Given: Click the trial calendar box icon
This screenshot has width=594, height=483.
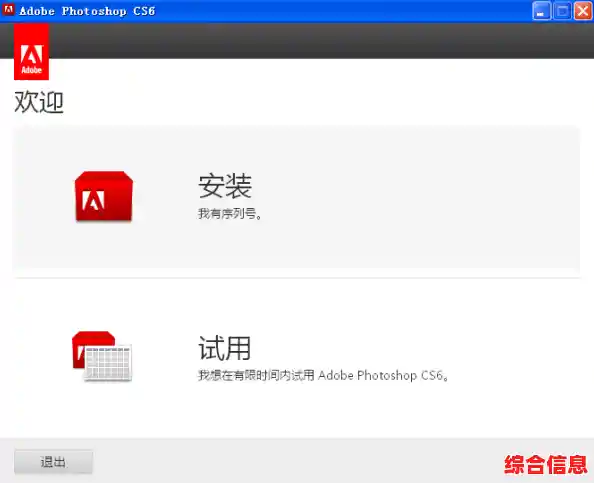Looking at the screenshot, I should tap(102, 356).
